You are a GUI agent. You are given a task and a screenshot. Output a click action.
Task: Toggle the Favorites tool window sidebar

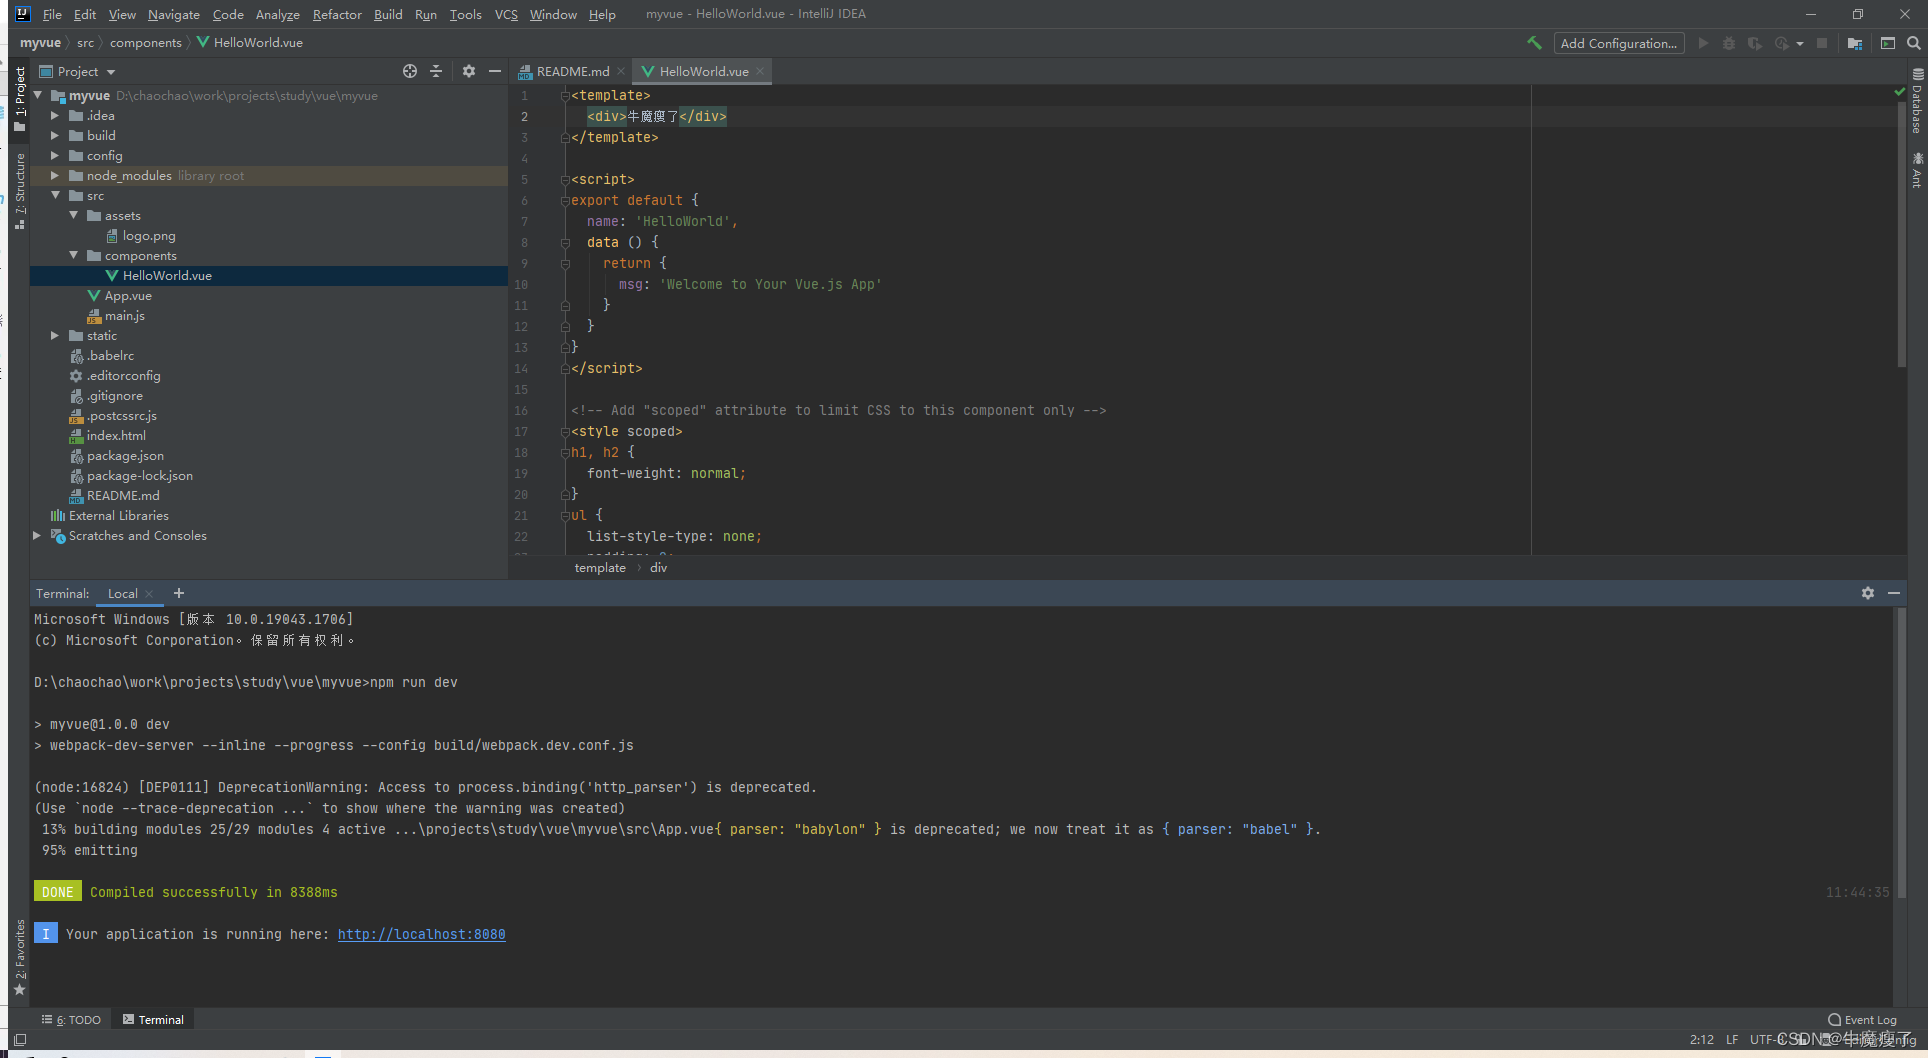[20, 957]
